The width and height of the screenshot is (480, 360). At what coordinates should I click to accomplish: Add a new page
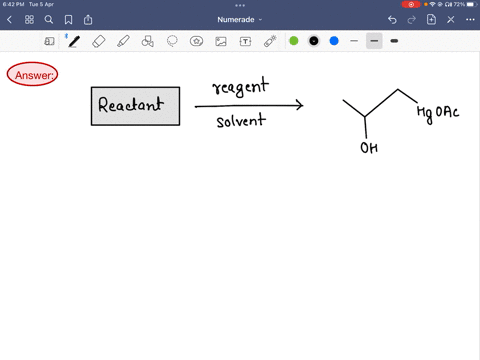pos(431,20)
